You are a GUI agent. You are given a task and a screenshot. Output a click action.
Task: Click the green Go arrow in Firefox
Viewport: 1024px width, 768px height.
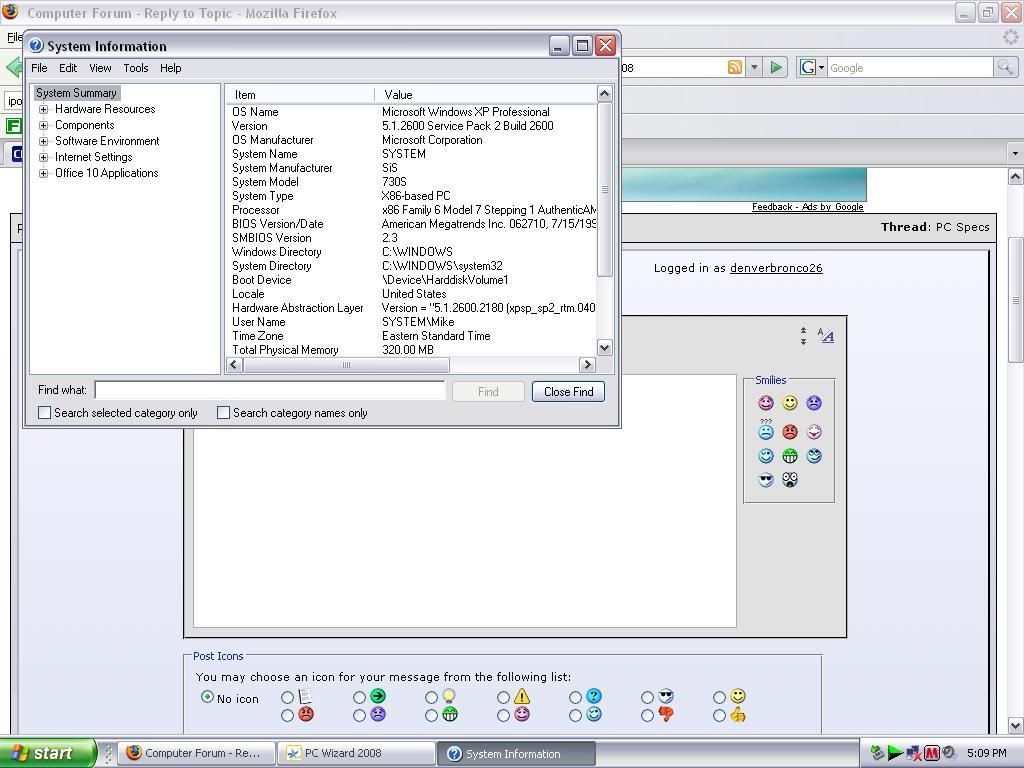click(x=776, y=67)
